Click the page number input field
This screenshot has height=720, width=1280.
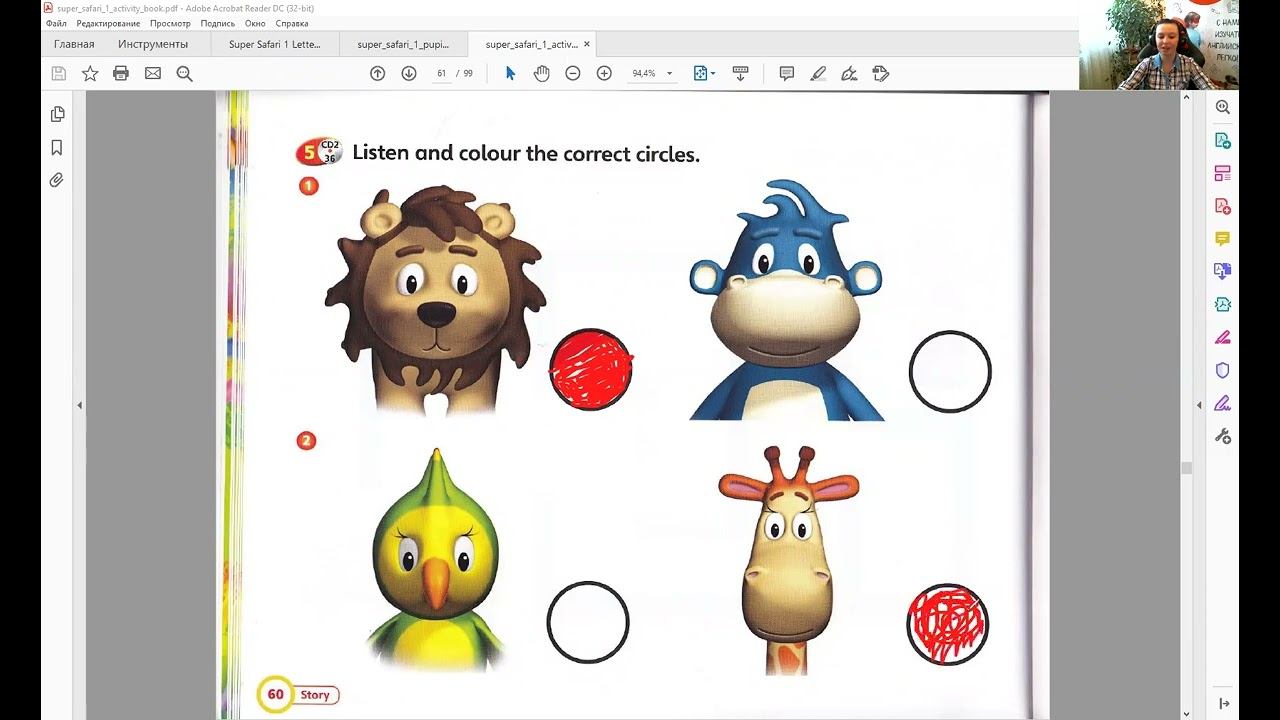tap(441, 73)
